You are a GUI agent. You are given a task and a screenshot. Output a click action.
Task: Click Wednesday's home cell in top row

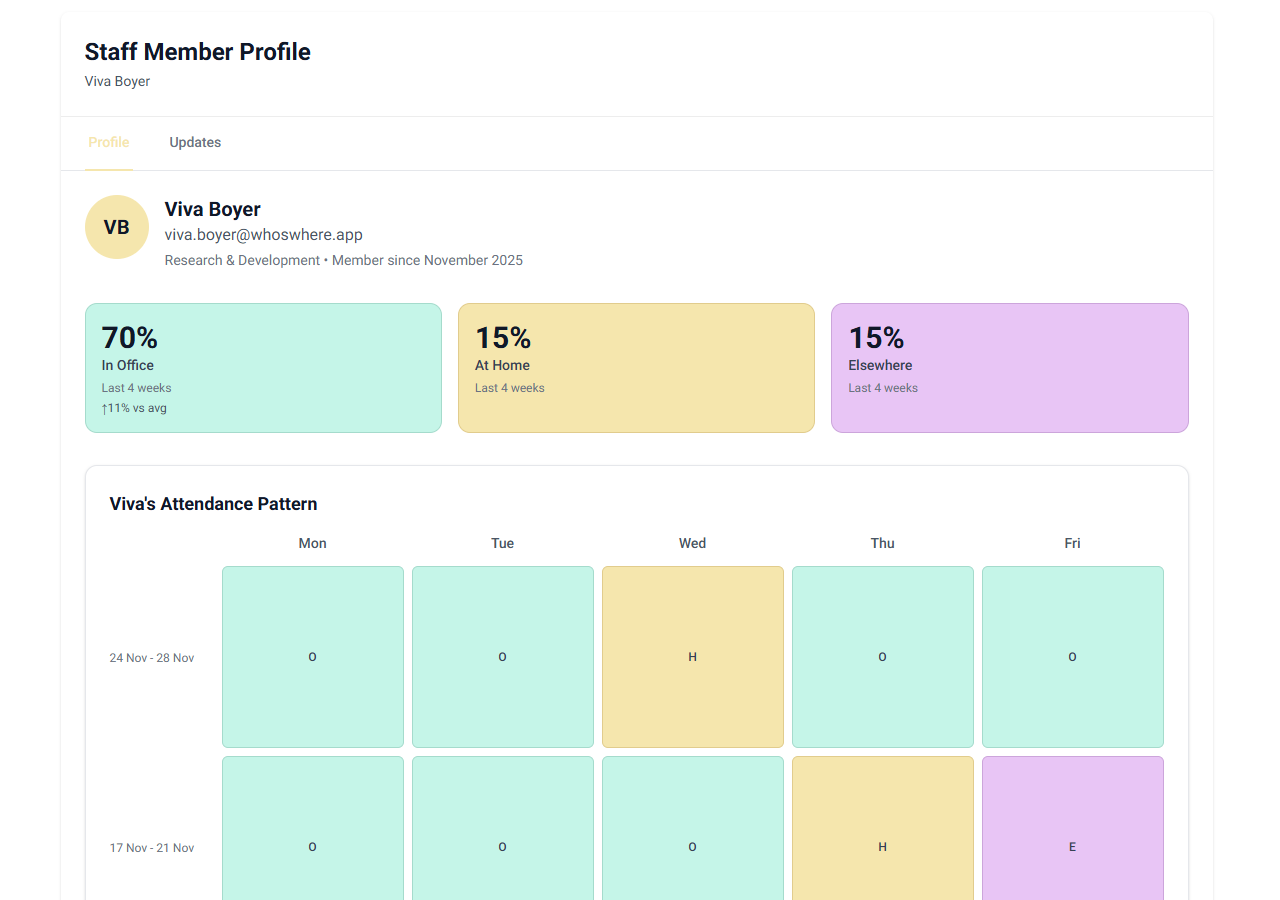(692, 657)
